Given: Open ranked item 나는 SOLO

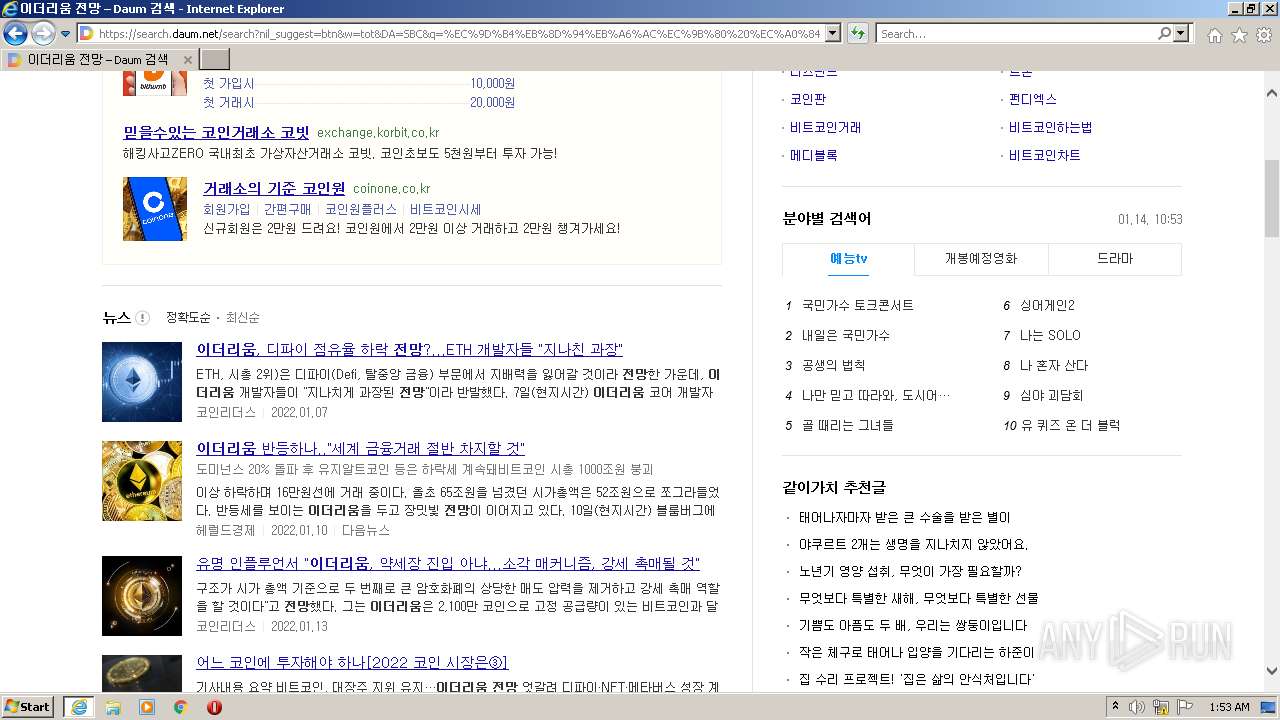Looking at the screenshot, I should [x=1050, y=335].
